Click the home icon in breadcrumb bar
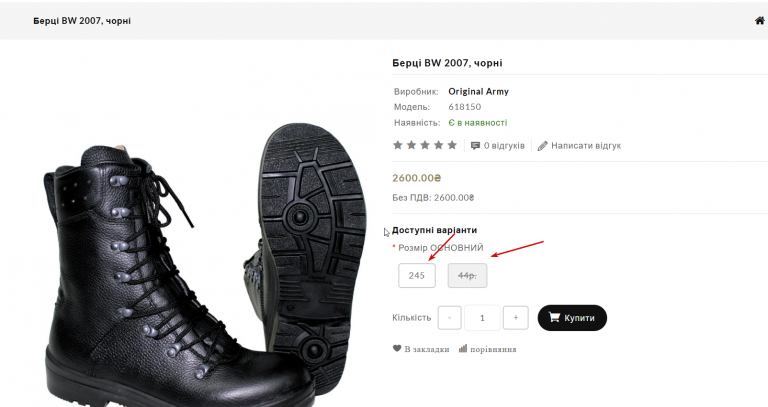This screenshot has height=407, width=768. tap(760, 20)
